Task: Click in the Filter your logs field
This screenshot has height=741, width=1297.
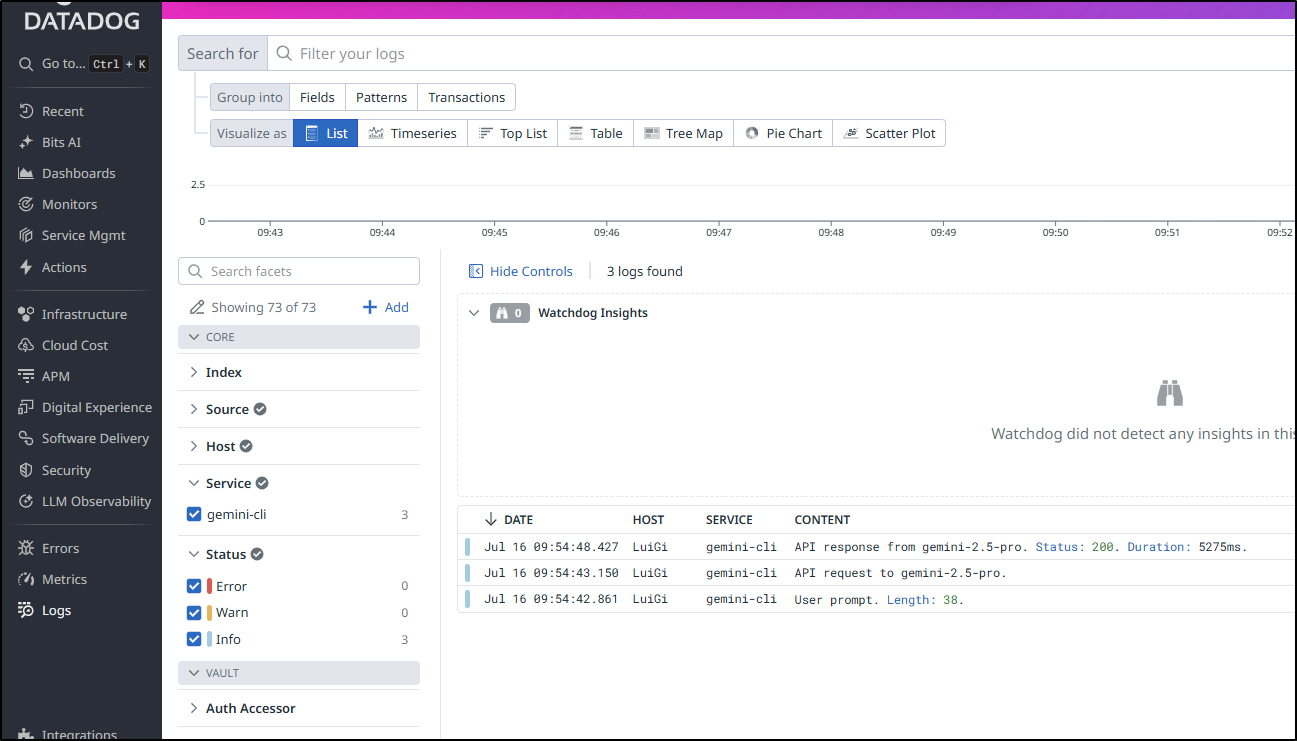Action: click(782, 54)
